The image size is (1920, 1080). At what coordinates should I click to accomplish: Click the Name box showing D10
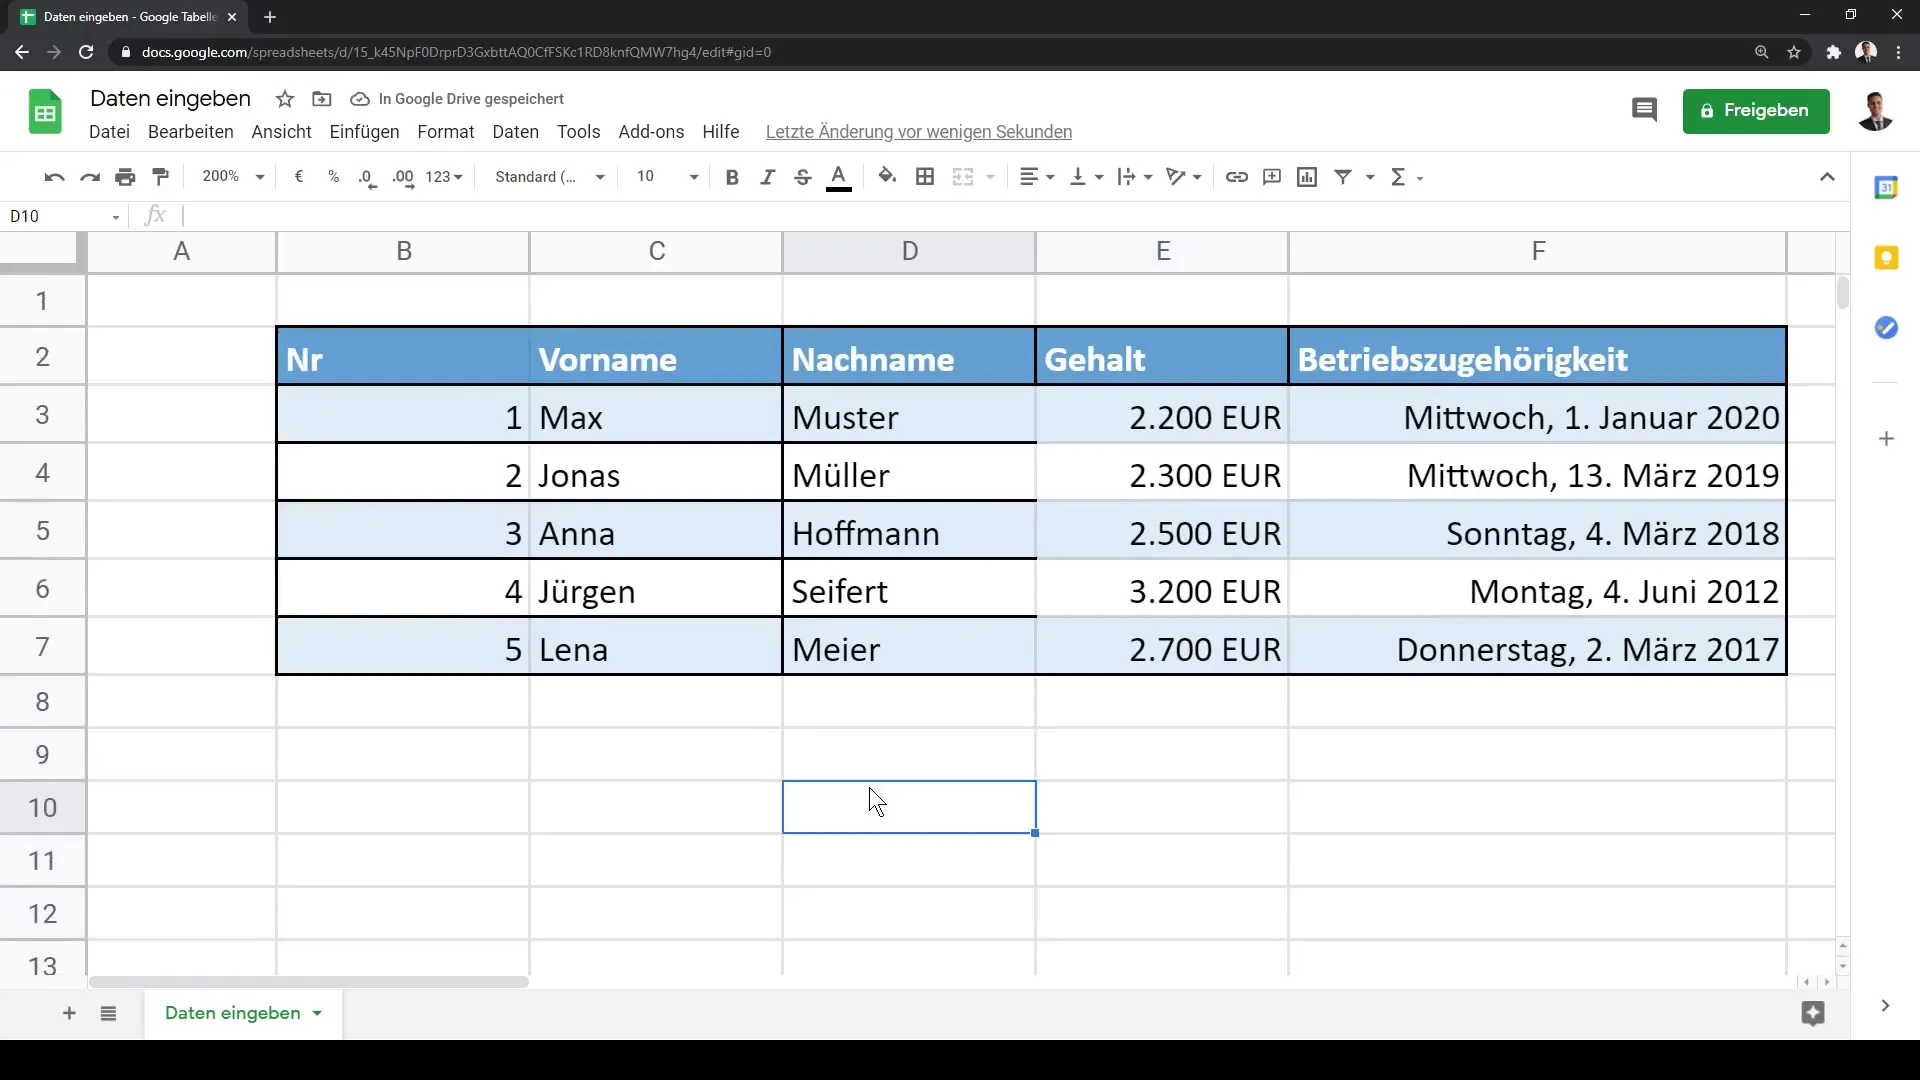click(x=64, y=216)
